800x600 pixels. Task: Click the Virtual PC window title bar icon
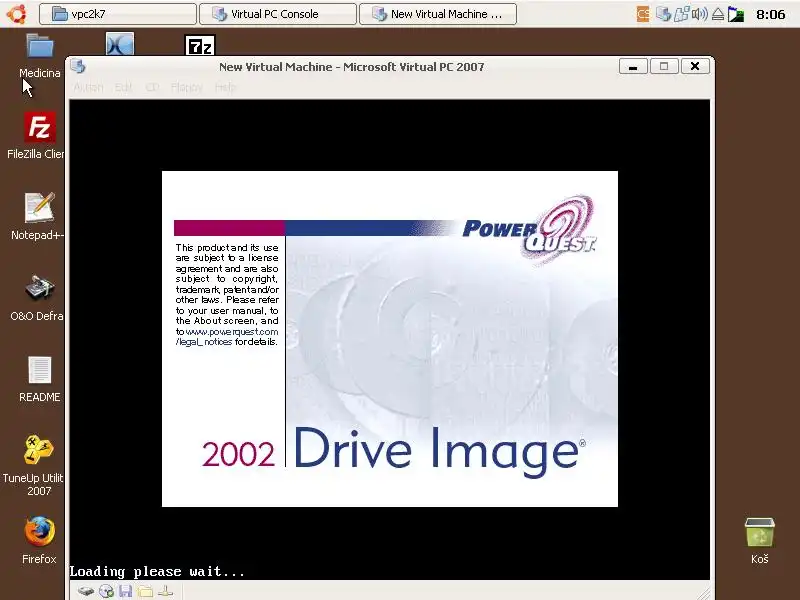78,66
